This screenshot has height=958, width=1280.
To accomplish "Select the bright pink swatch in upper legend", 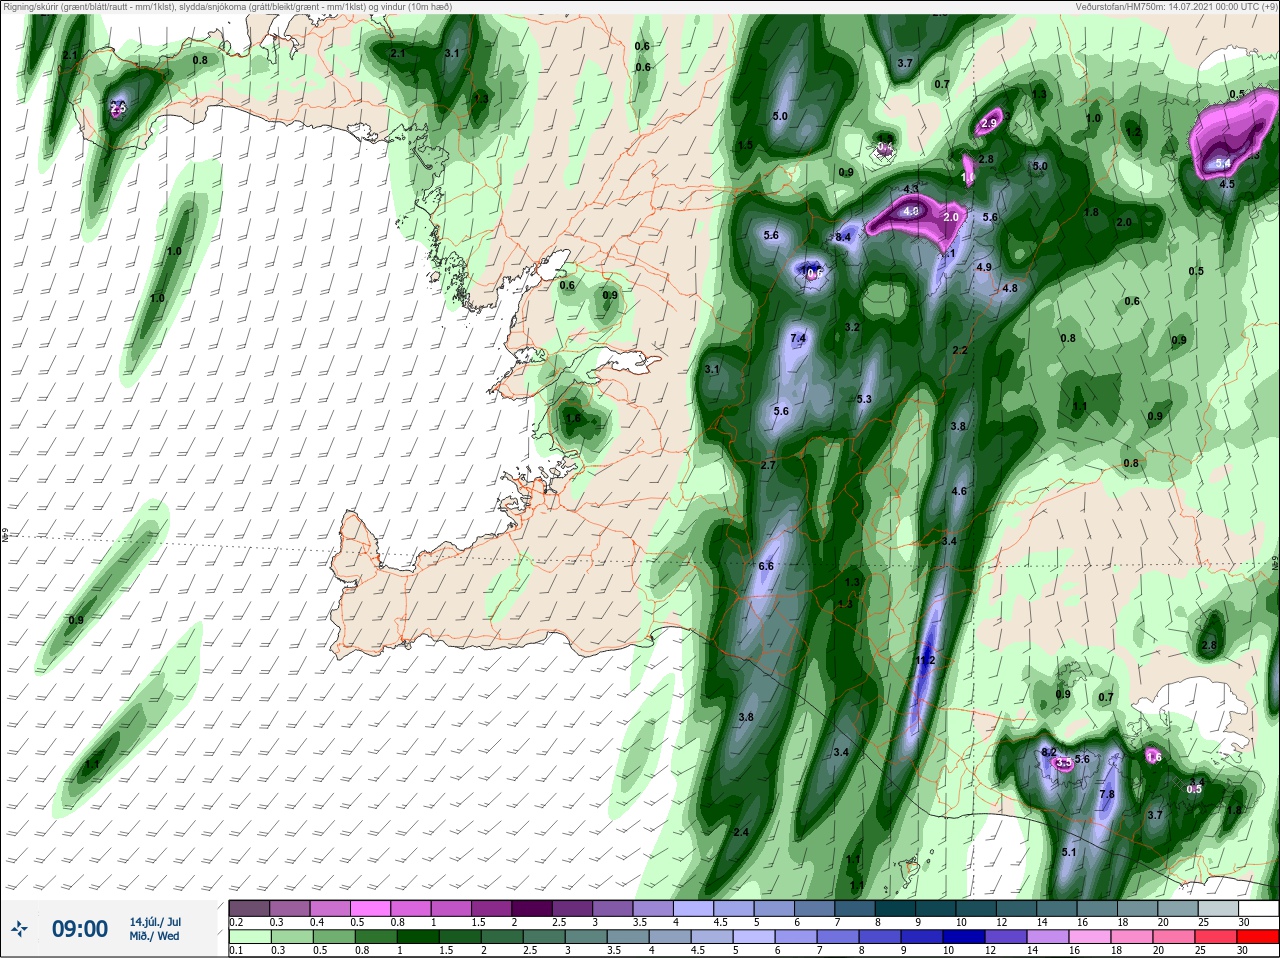I will click(x=371, y=908).
